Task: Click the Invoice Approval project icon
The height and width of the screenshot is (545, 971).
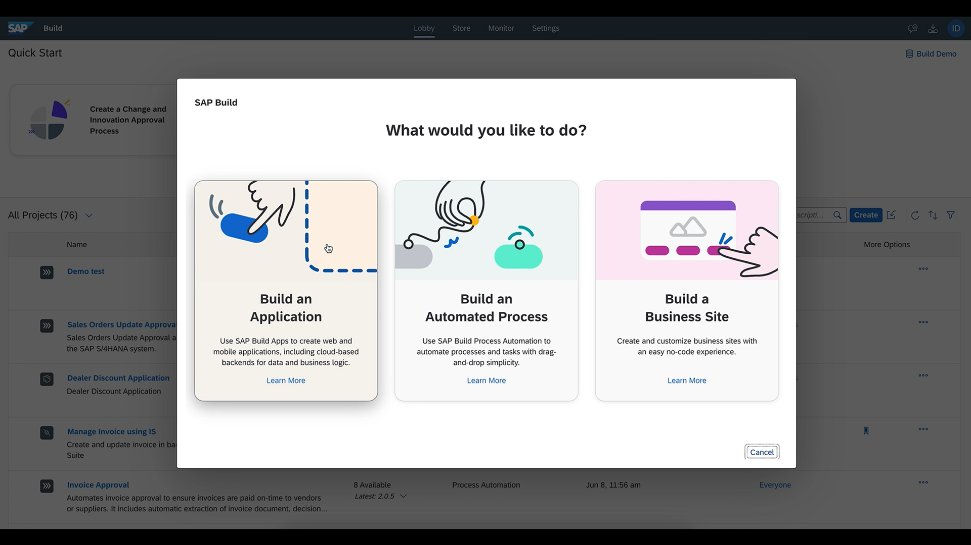Action: (46, 486)
